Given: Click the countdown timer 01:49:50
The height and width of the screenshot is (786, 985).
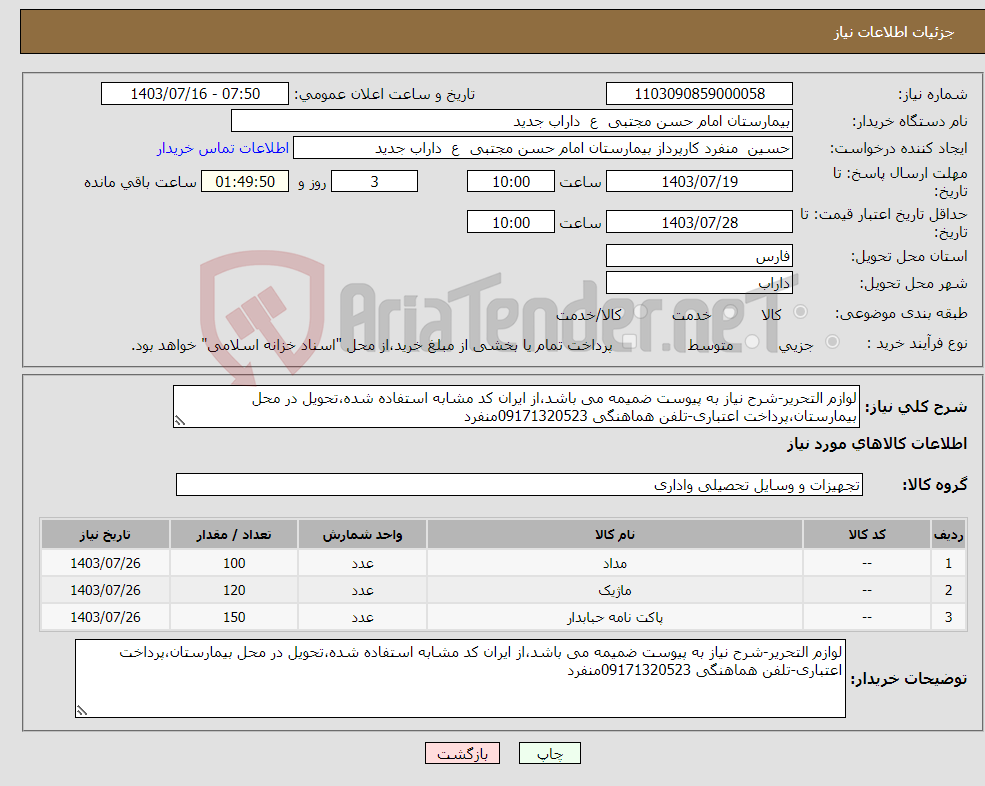Looking at the screenshot, I should tap(245, 182).
